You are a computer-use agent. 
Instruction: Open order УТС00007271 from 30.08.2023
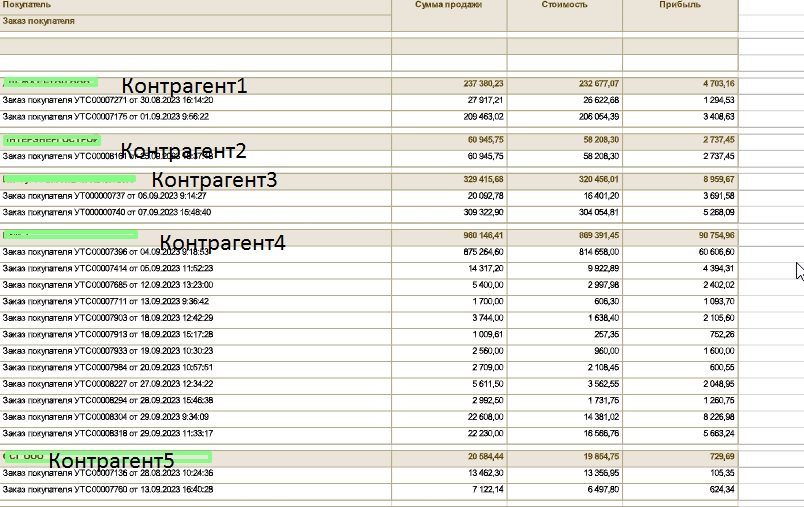point(106,101)
